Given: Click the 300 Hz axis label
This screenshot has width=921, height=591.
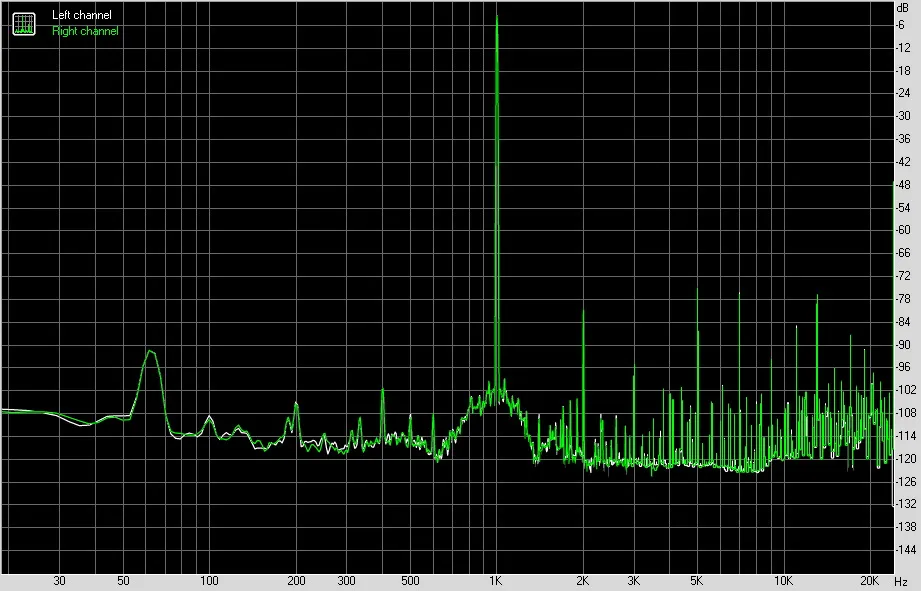Looking at the screenshot, I should tap(347, 581).
